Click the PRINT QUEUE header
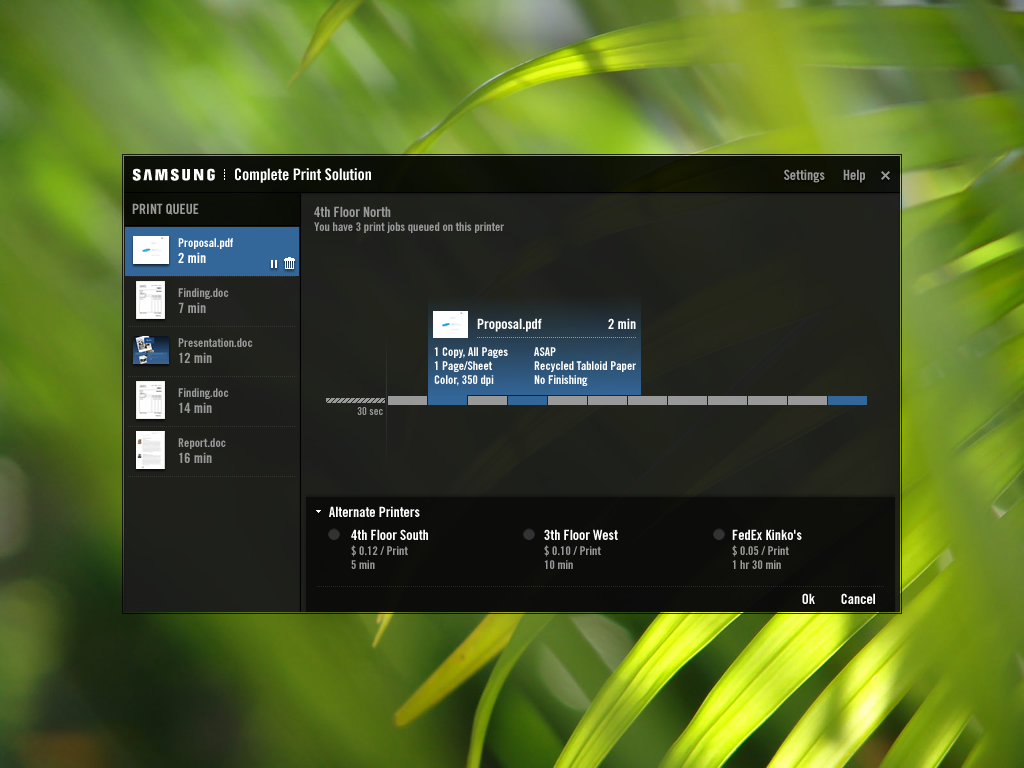Screen dimensions: 1024x768 coord(165,209)
